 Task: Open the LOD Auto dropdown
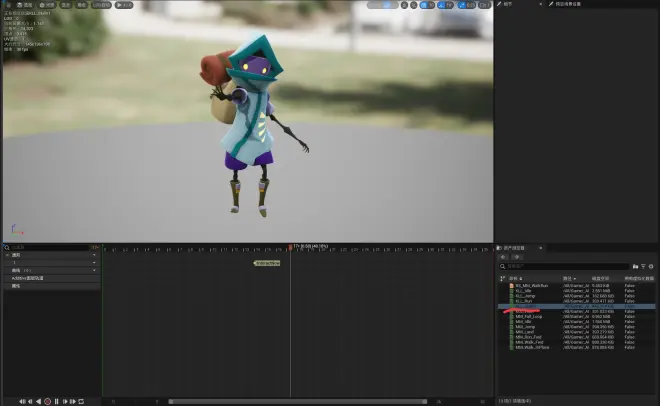click(x=101, y=5)
